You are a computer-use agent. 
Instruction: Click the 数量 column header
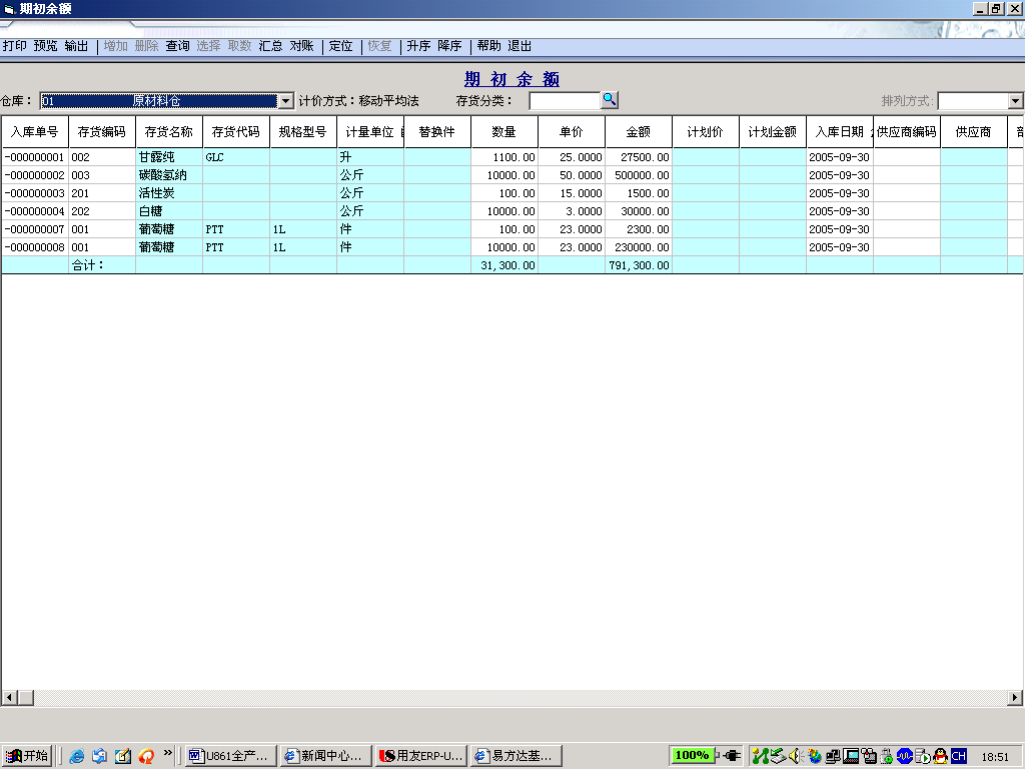pyautogui.click(x=504, y=131)
